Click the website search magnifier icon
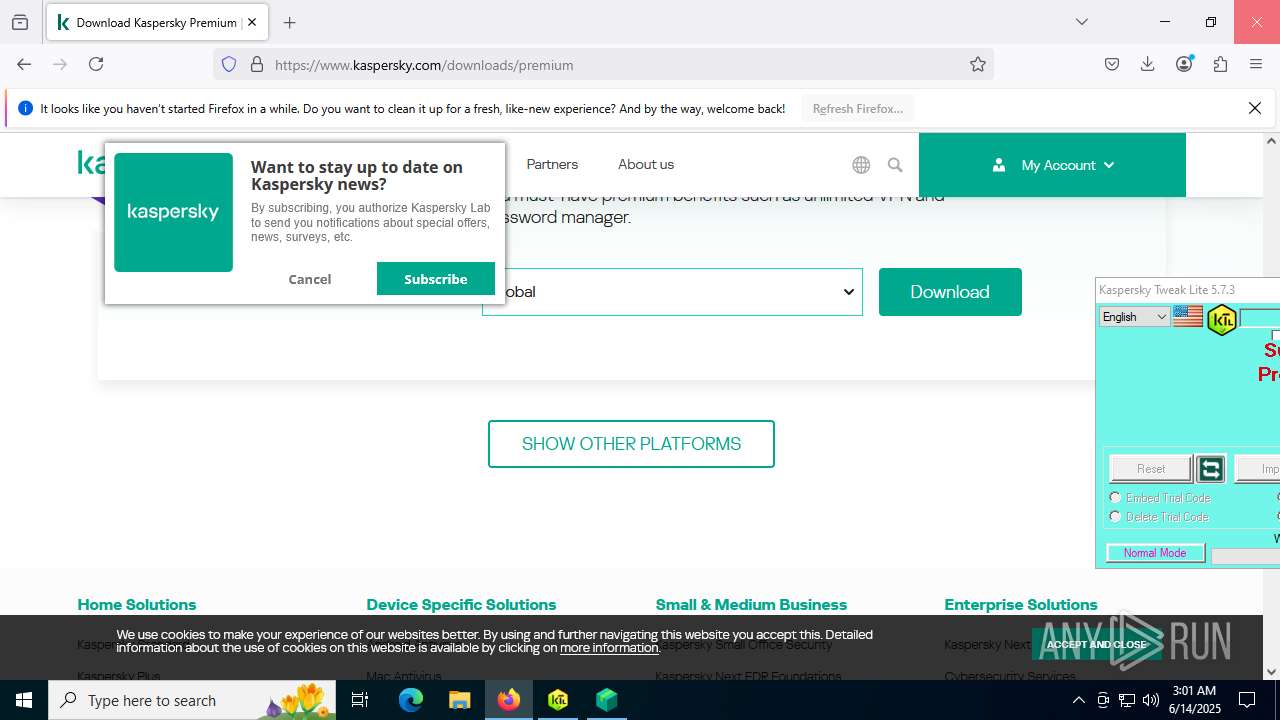 click(x=895, y=165)
